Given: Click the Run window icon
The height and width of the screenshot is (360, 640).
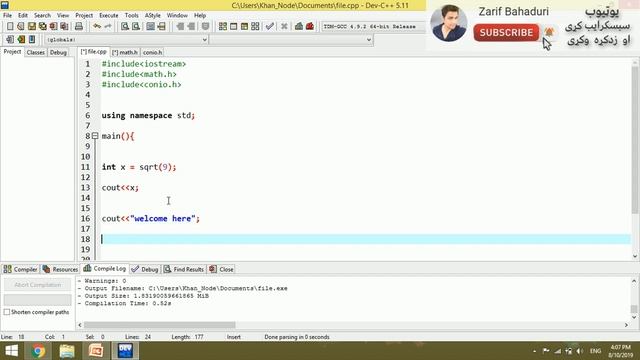Looking at the screenshot, I should [233, 27].
